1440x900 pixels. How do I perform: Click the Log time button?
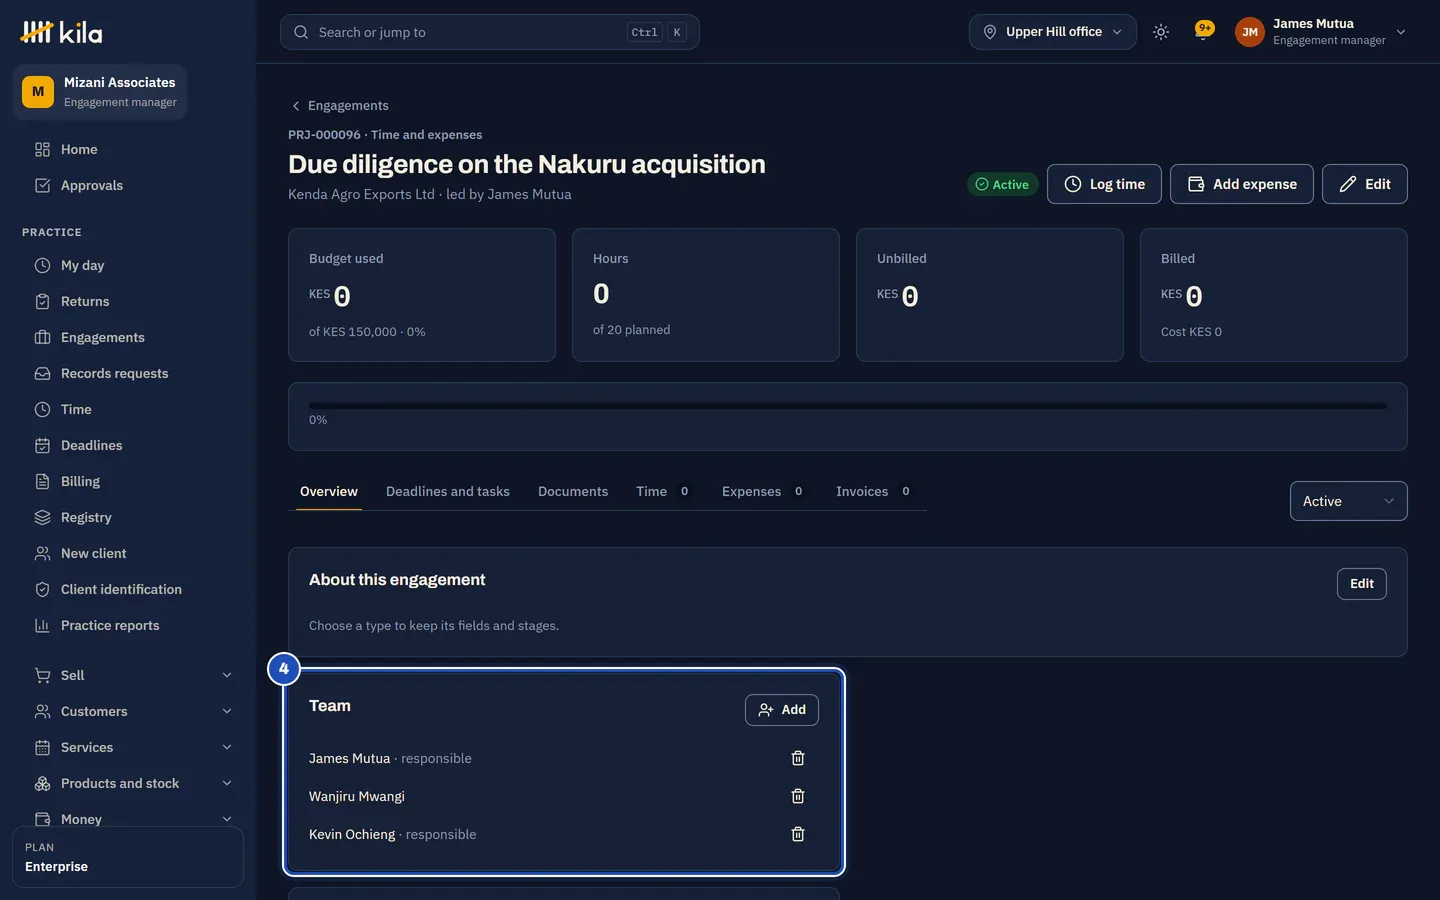point(1104,184)
